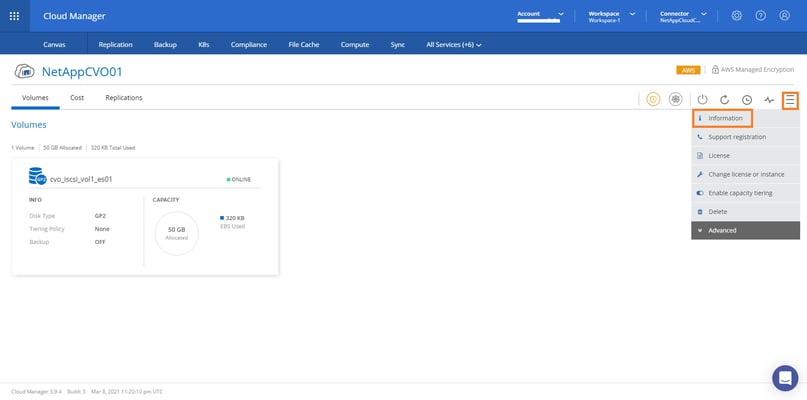Click the power on/off icon
This screenshot has width=807, height=400.
[702, 99]
